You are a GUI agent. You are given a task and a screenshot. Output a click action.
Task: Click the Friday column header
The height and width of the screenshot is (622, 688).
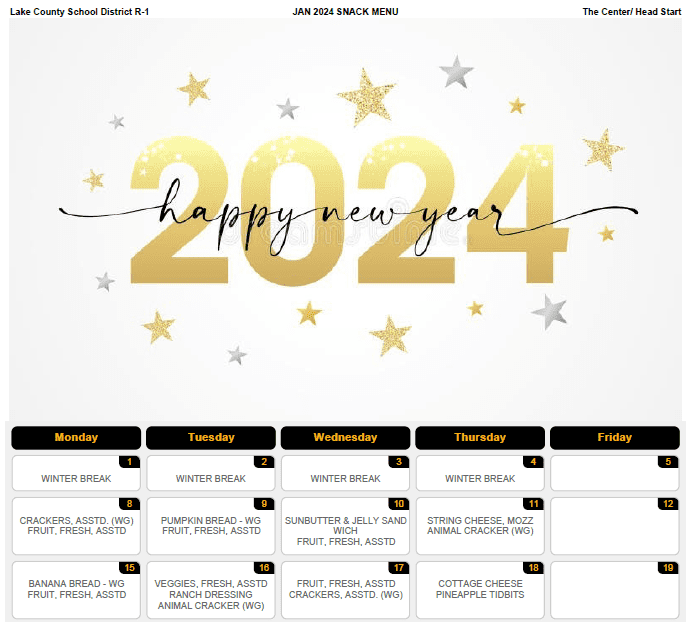(615, 437)
